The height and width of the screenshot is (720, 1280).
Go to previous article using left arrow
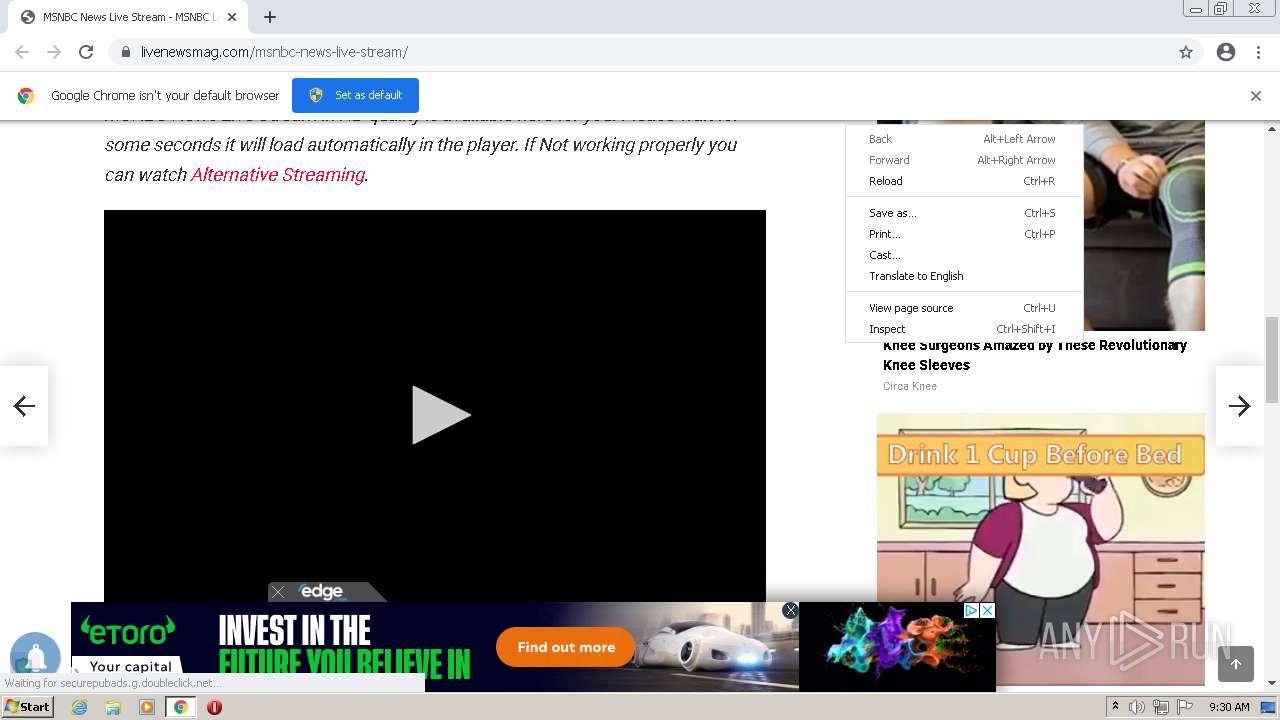[x=24, y=405]
